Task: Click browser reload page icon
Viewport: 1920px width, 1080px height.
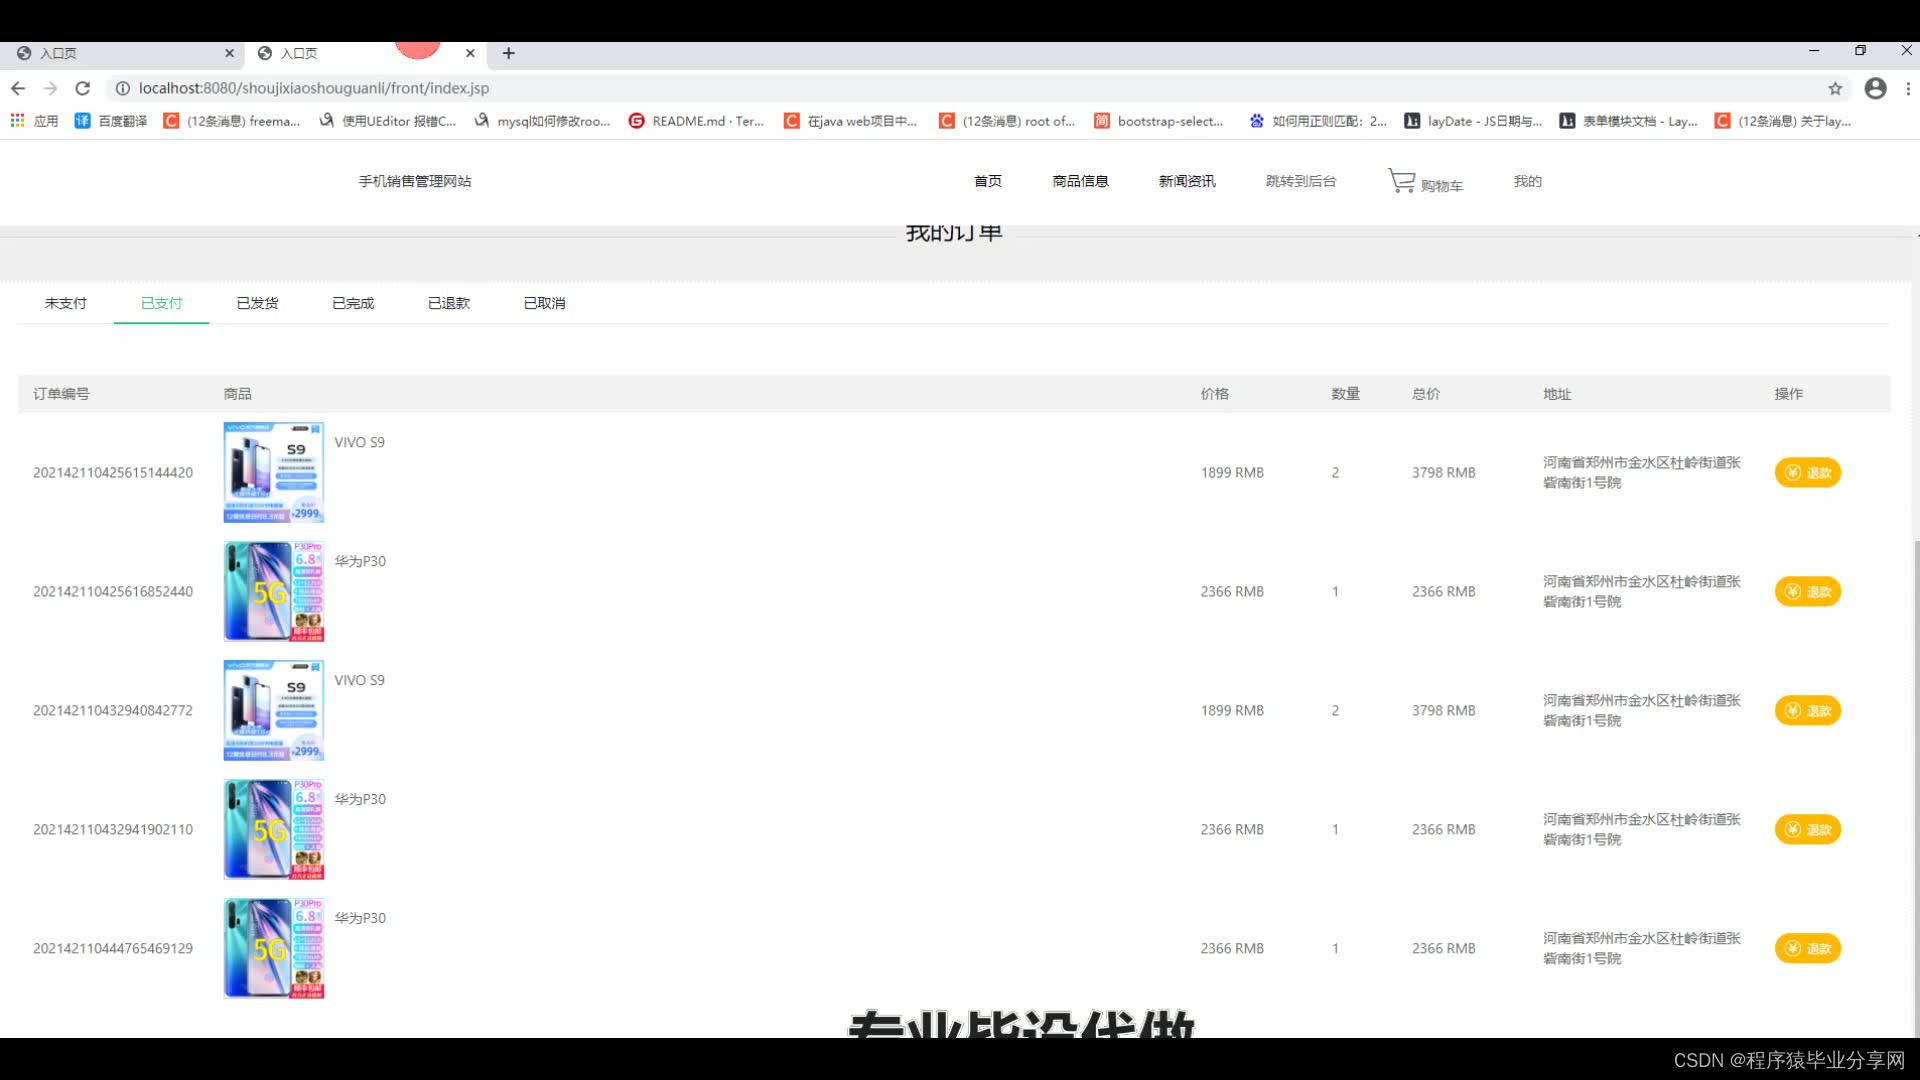Action: point(83,88)
